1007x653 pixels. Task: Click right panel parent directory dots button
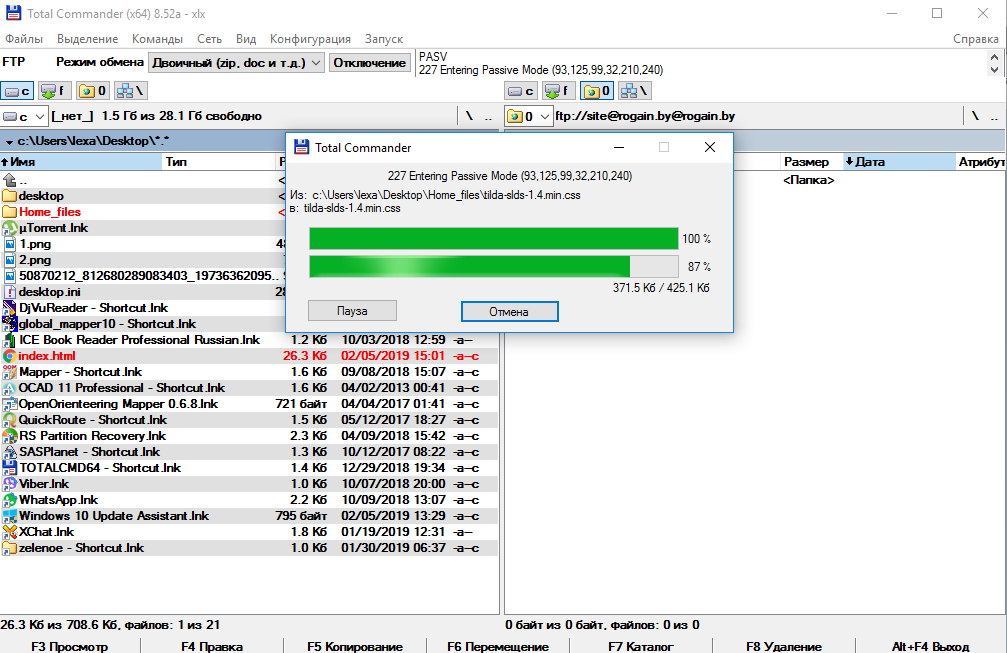click(994, 116)
